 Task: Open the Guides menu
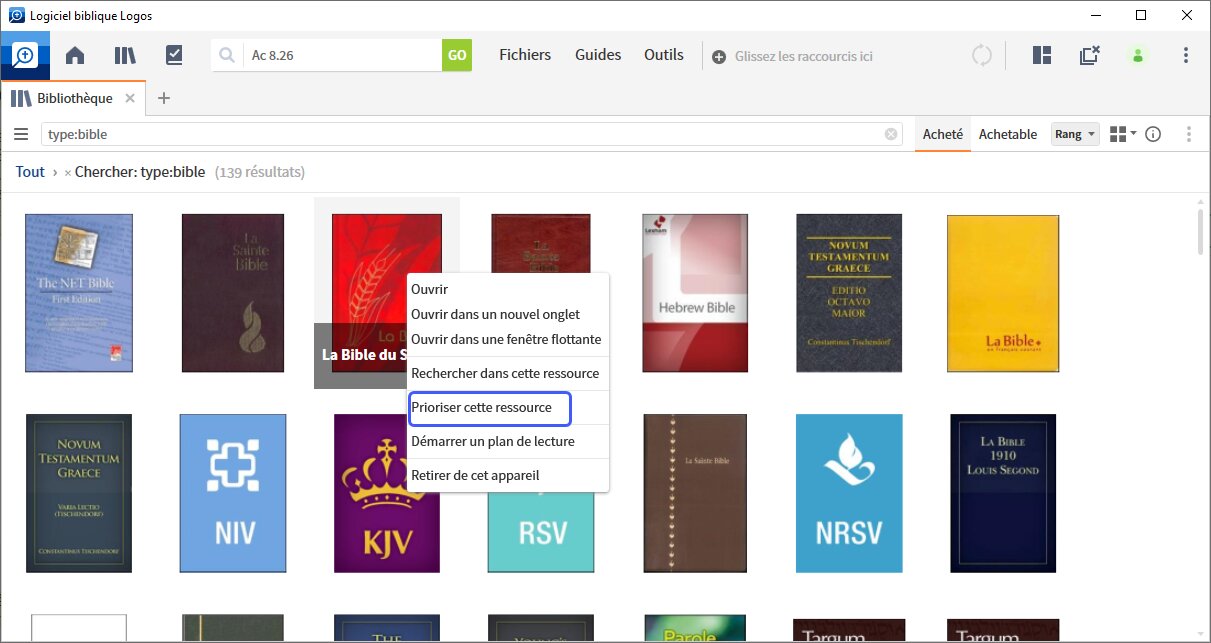598,55
